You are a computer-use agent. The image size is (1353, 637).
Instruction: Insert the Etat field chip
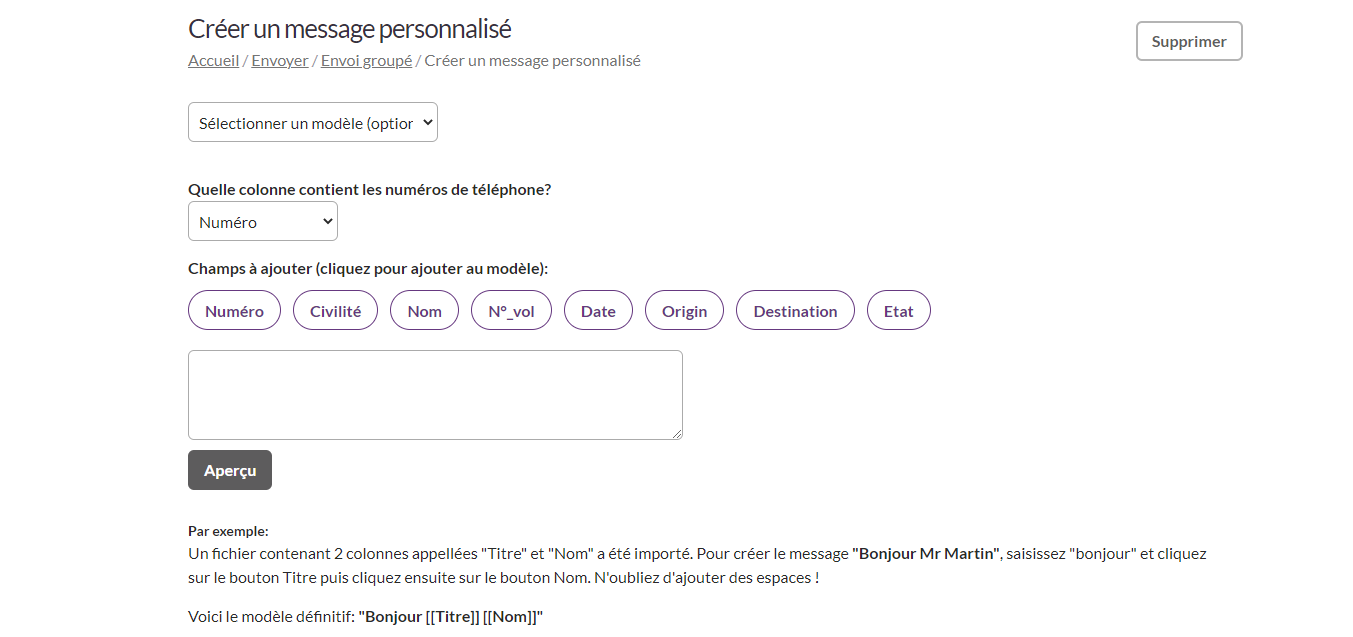coord(898,311)
